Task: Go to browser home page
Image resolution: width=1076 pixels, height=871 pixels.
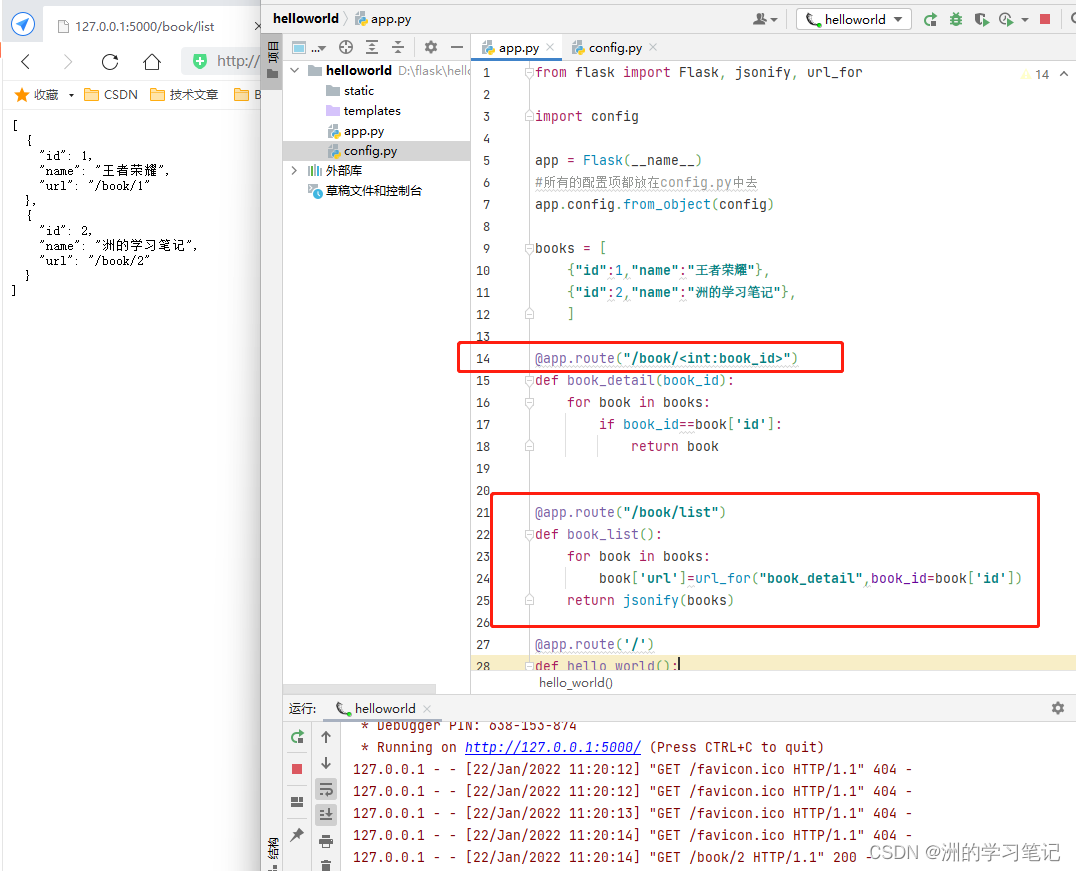Action: 152,62
